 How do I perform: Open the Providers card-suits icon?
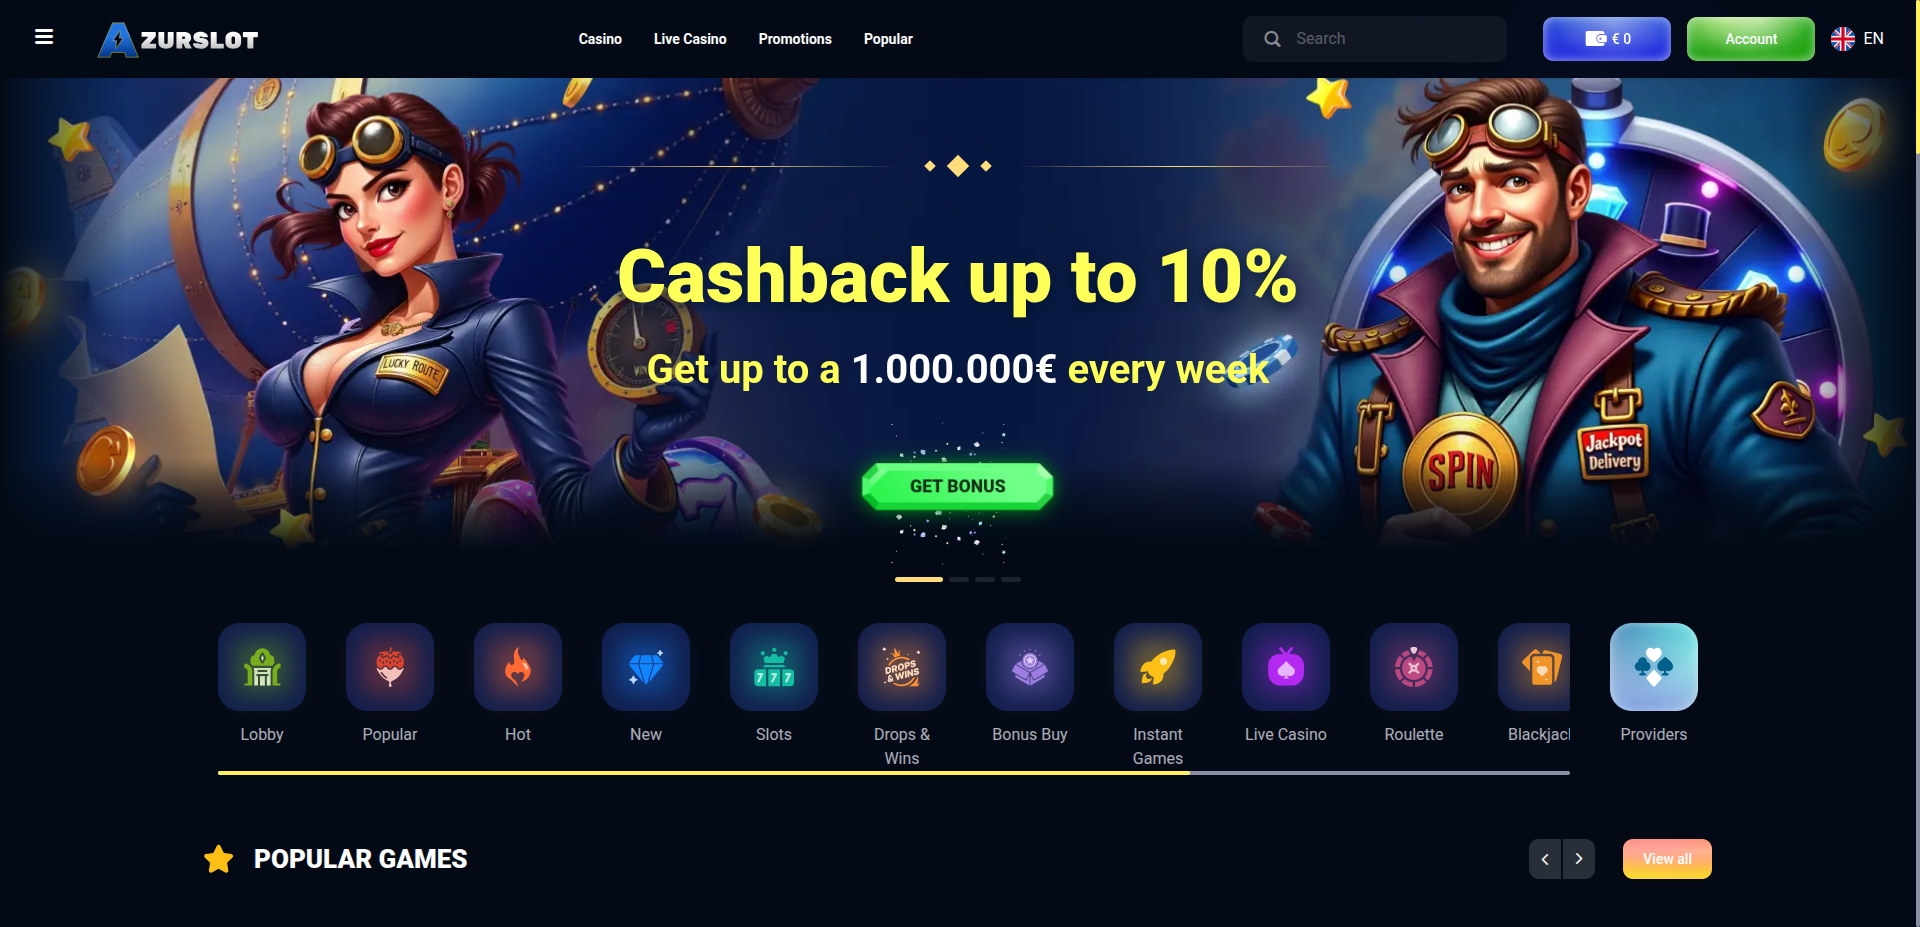1654,667
